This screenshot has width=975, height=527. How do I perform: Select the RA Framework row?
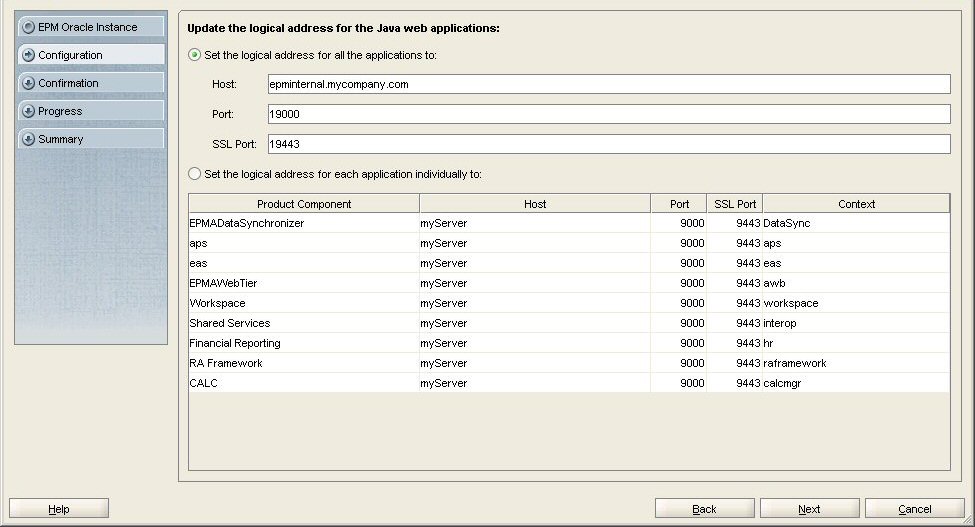[x=569, y=362]
